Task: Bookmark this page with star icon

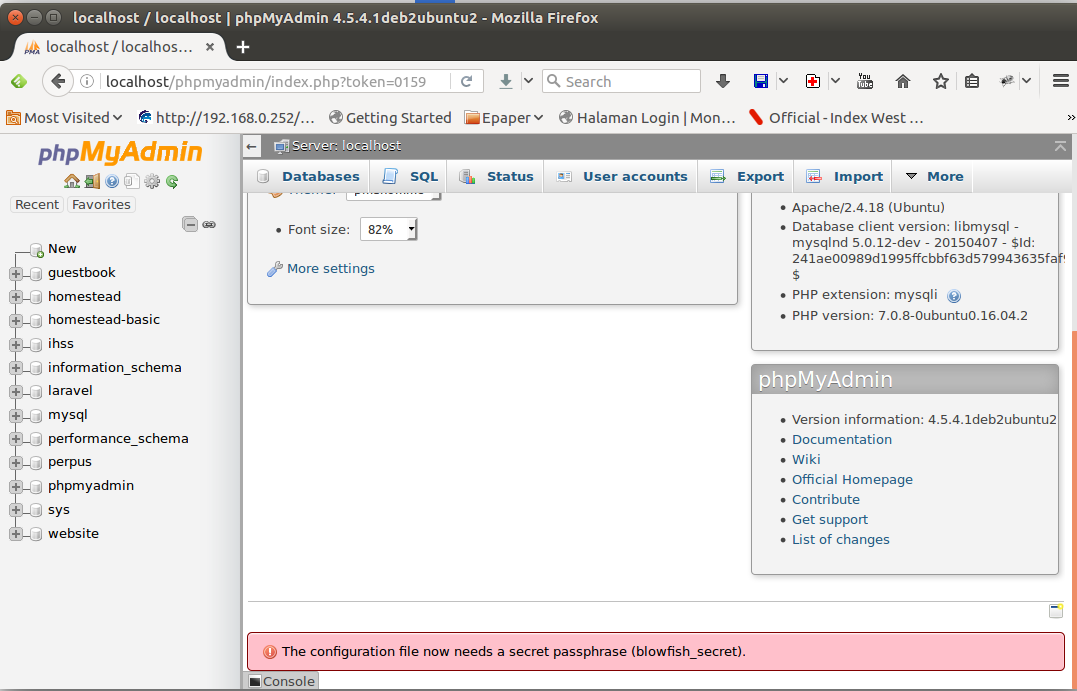Action: 940,81
